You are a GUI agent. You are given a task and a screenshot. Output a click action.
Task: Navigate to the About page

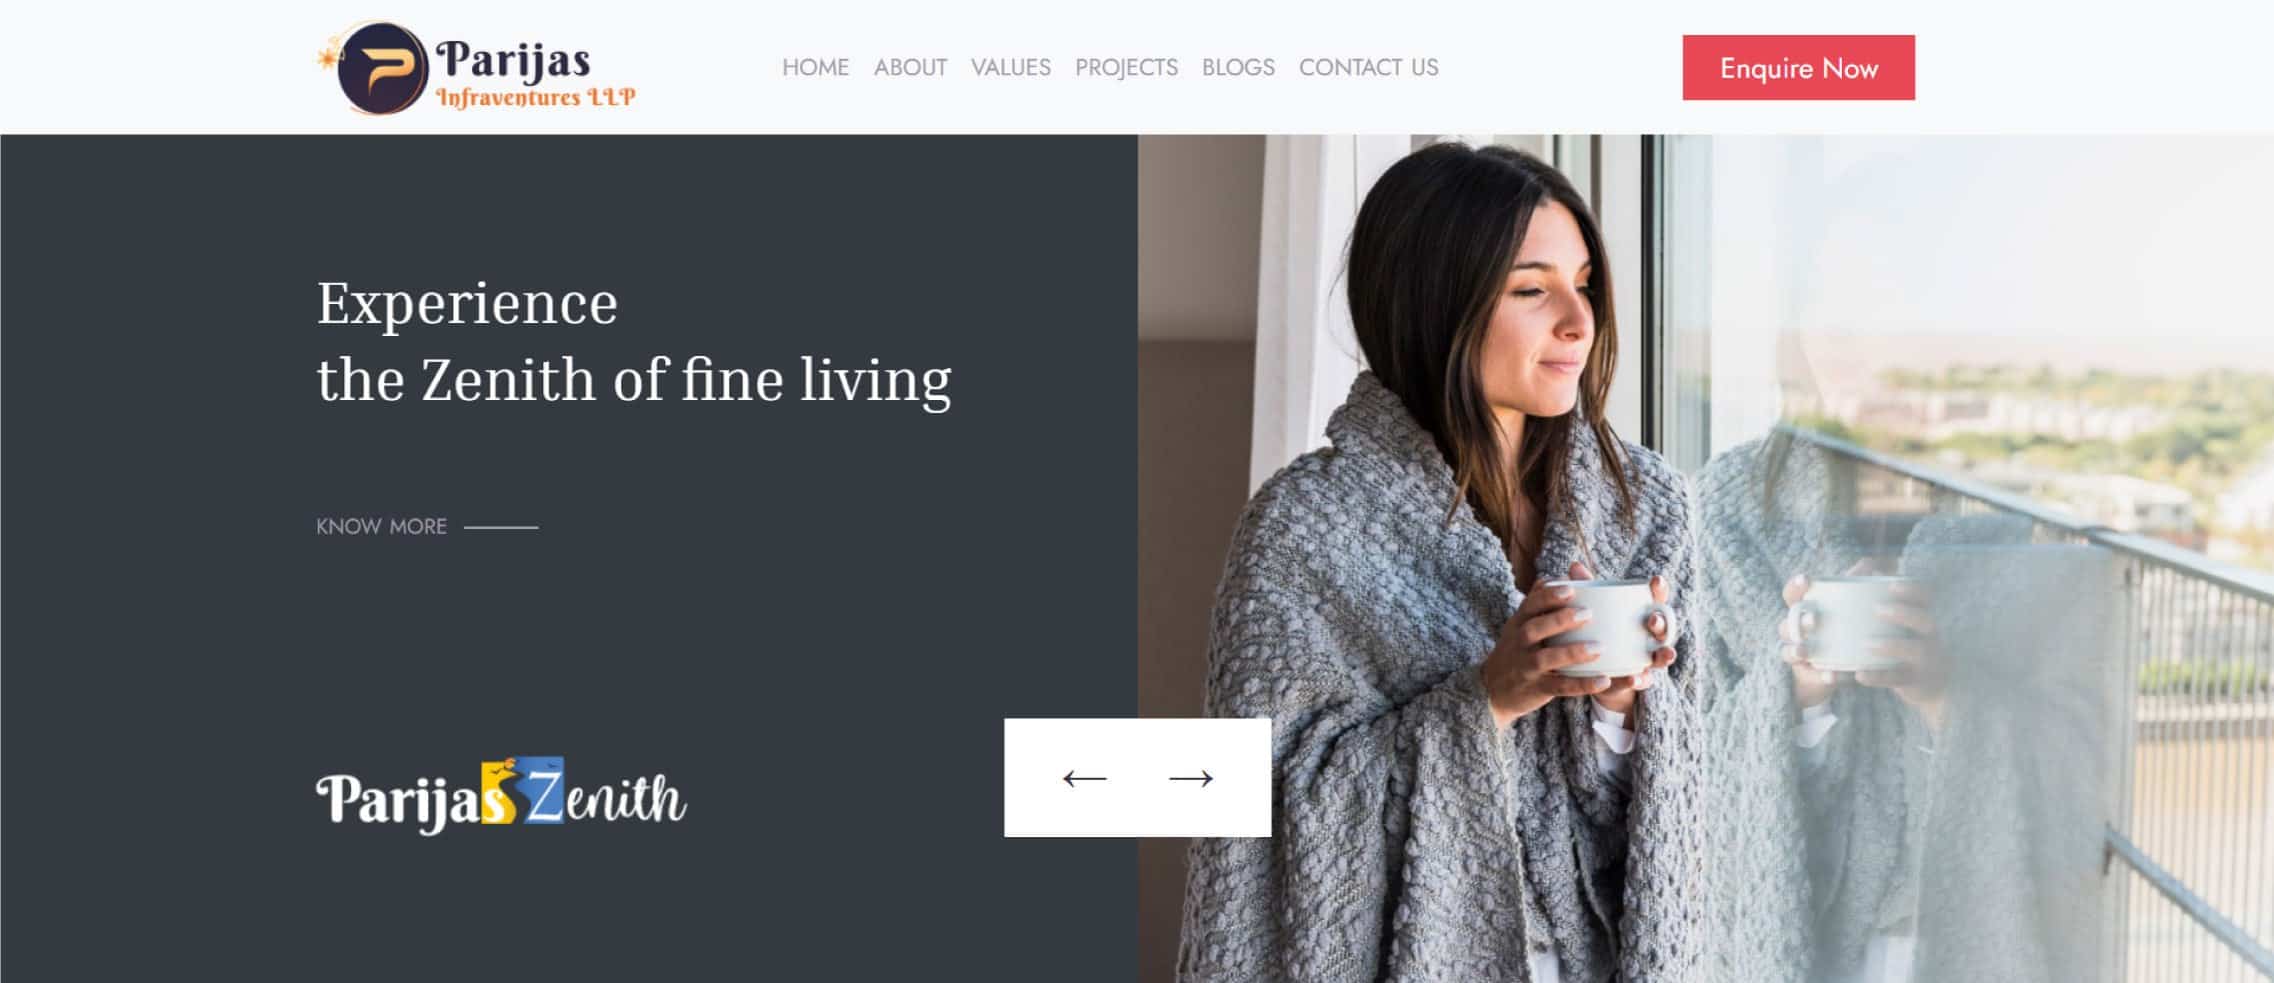pyautogui.click(x=910, y=67)
